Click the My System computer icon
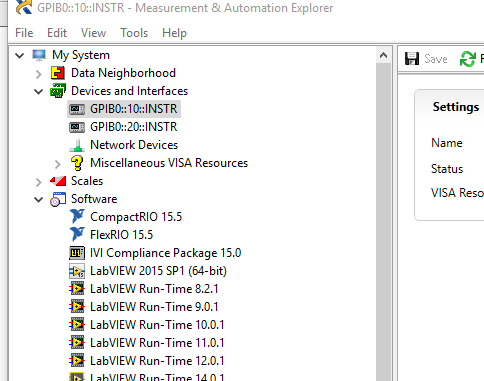Screen dimensions: 484x381 (x=39, y=55)
